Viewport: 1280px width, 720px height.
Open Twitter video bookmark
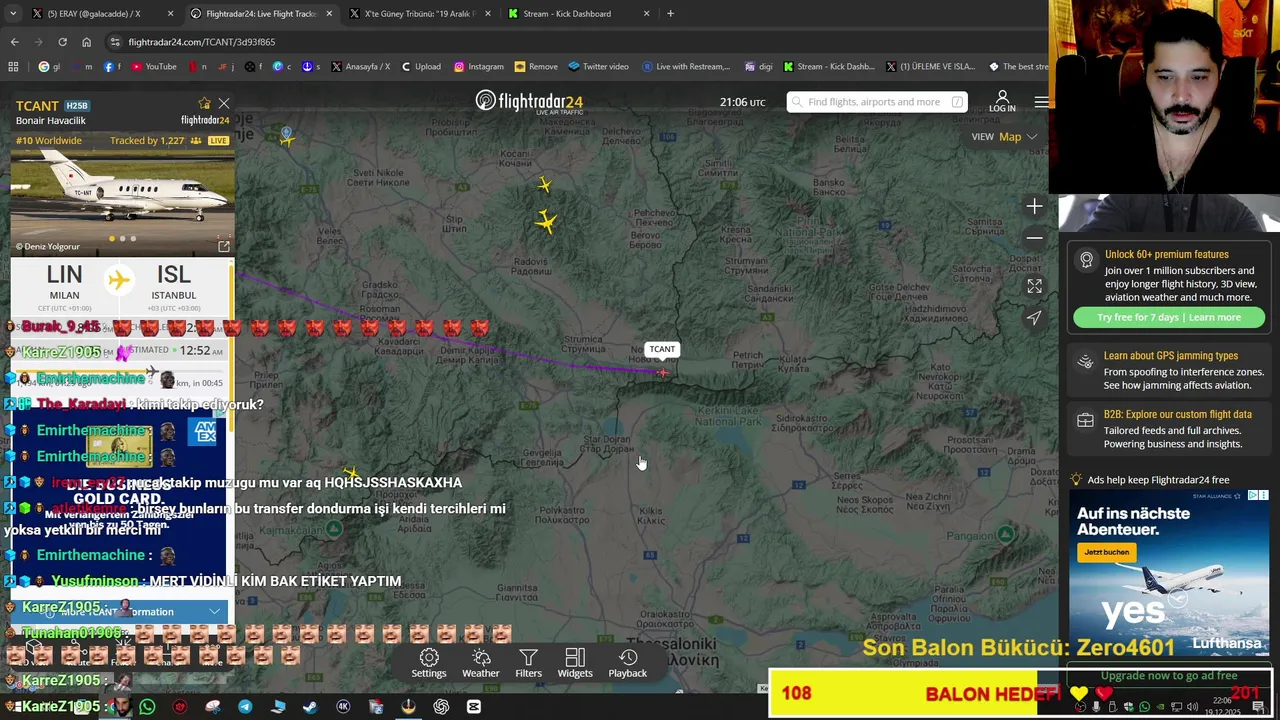[598, 67]
